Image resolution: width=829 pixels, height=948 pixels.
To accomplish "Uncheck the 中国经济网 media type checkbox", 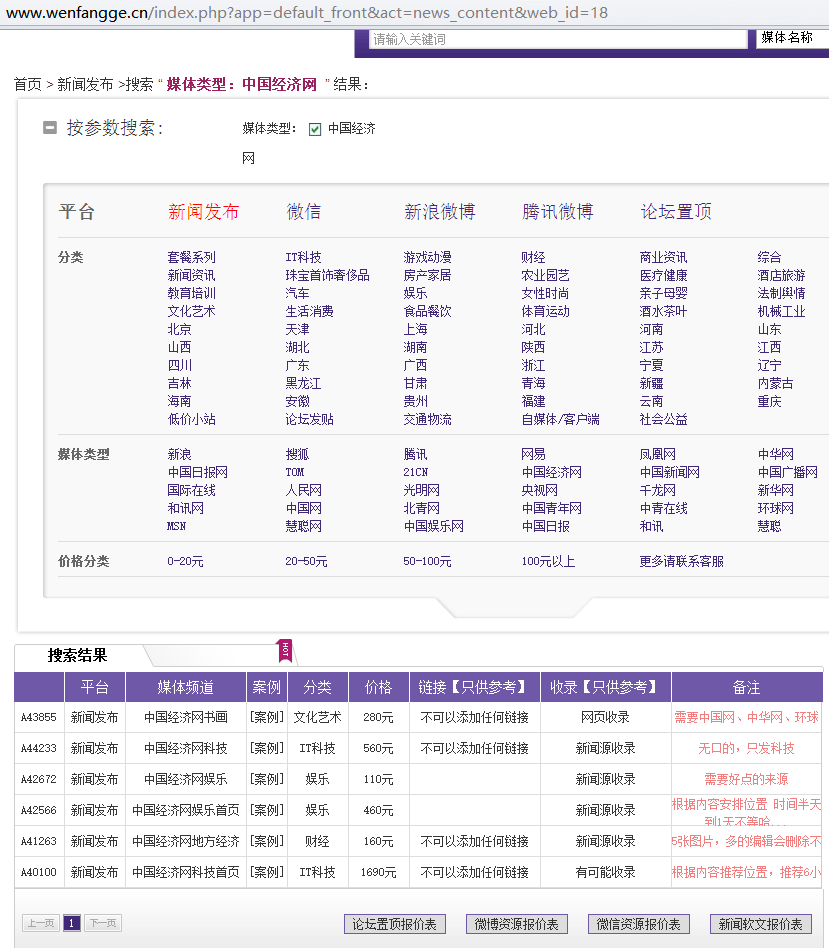I will coord(315,129).
